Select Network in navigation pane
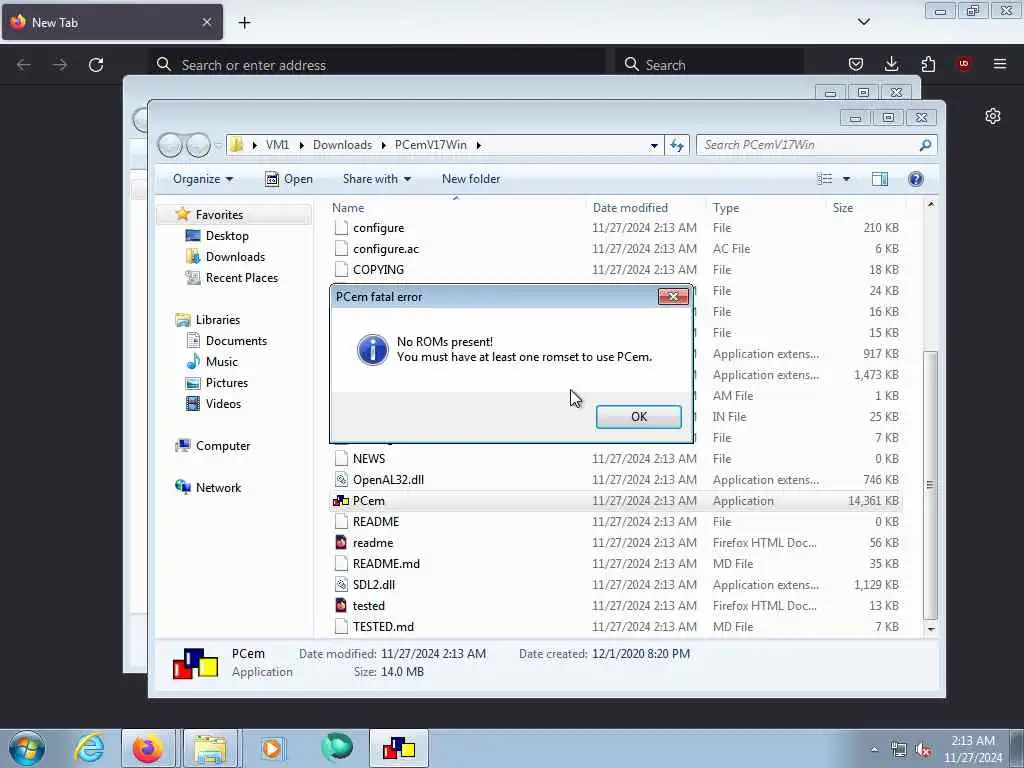This screenshot has width=1024, height=768. coord(218,488)
